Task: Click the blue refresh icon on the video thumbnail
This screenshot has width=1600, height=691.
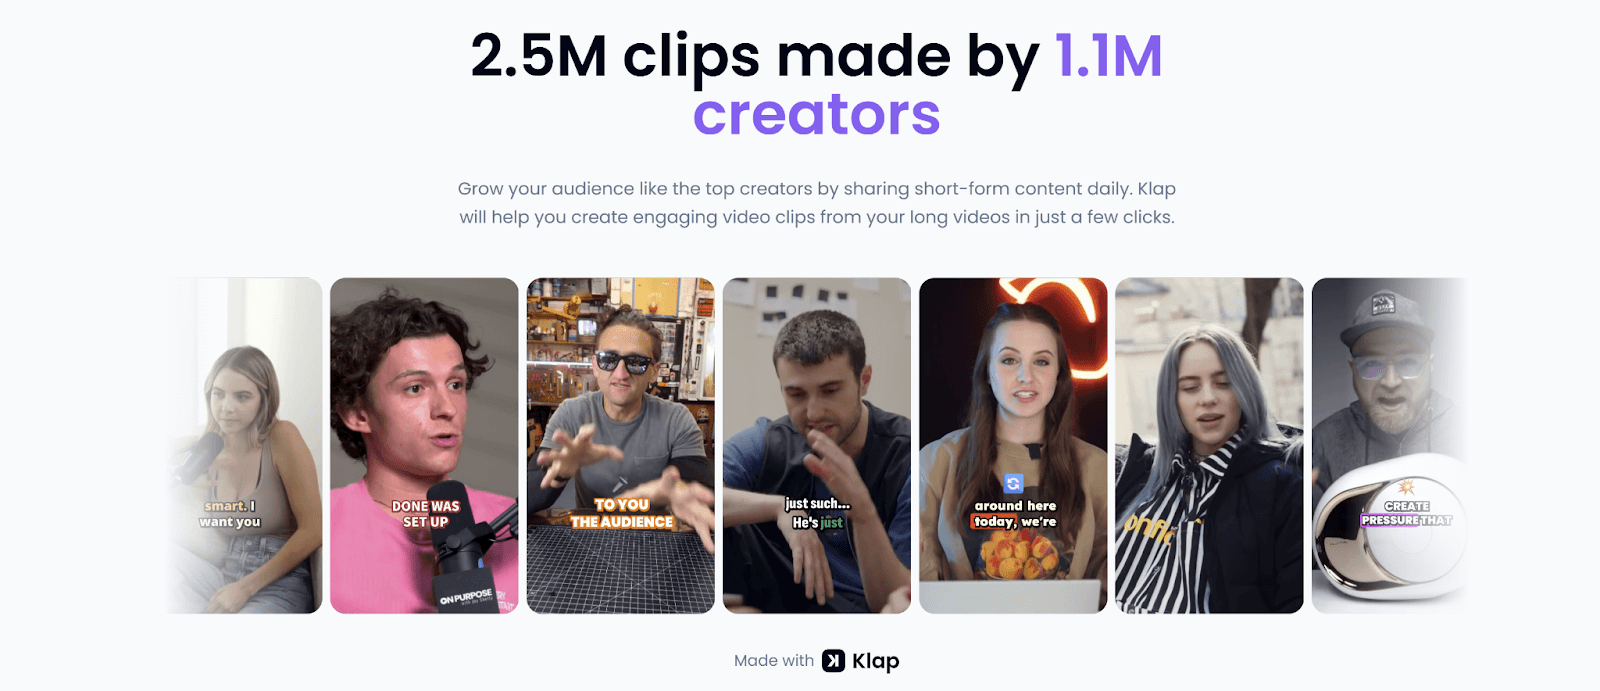Action: point(1013,483)
